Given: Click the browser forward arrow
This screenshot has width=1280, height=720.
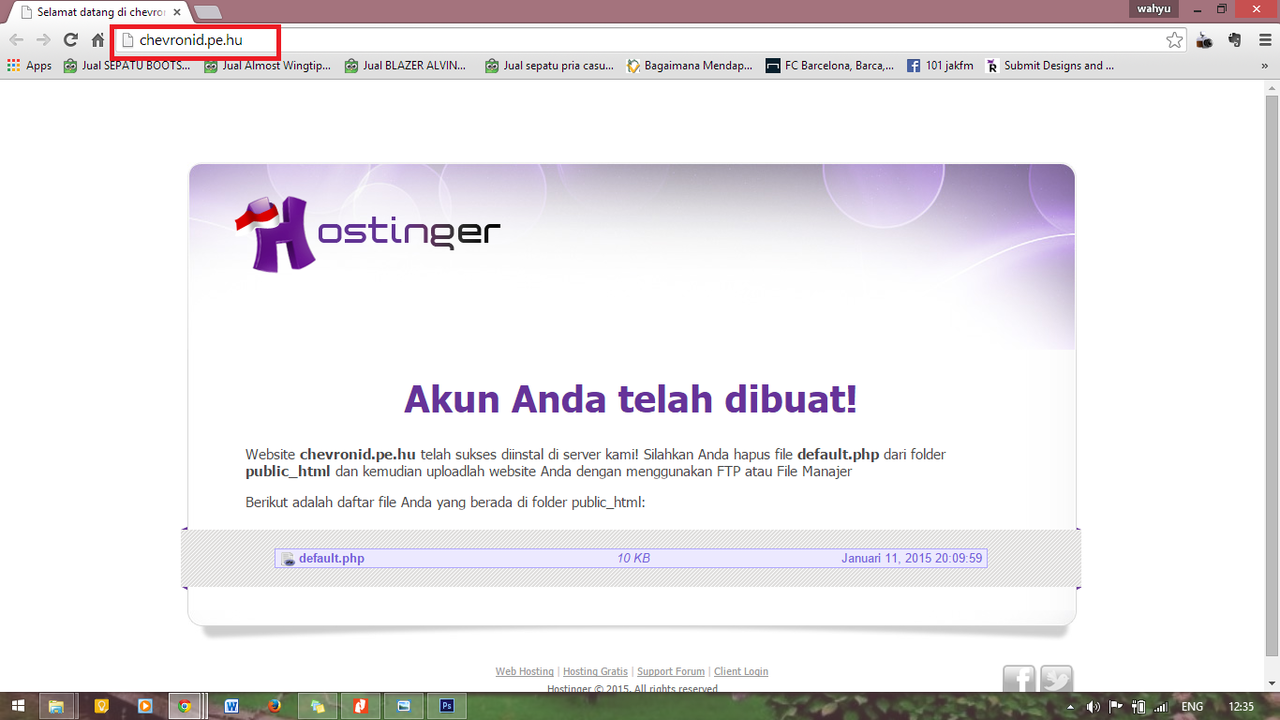Looking at the screenshot, I should pos(43,40).
